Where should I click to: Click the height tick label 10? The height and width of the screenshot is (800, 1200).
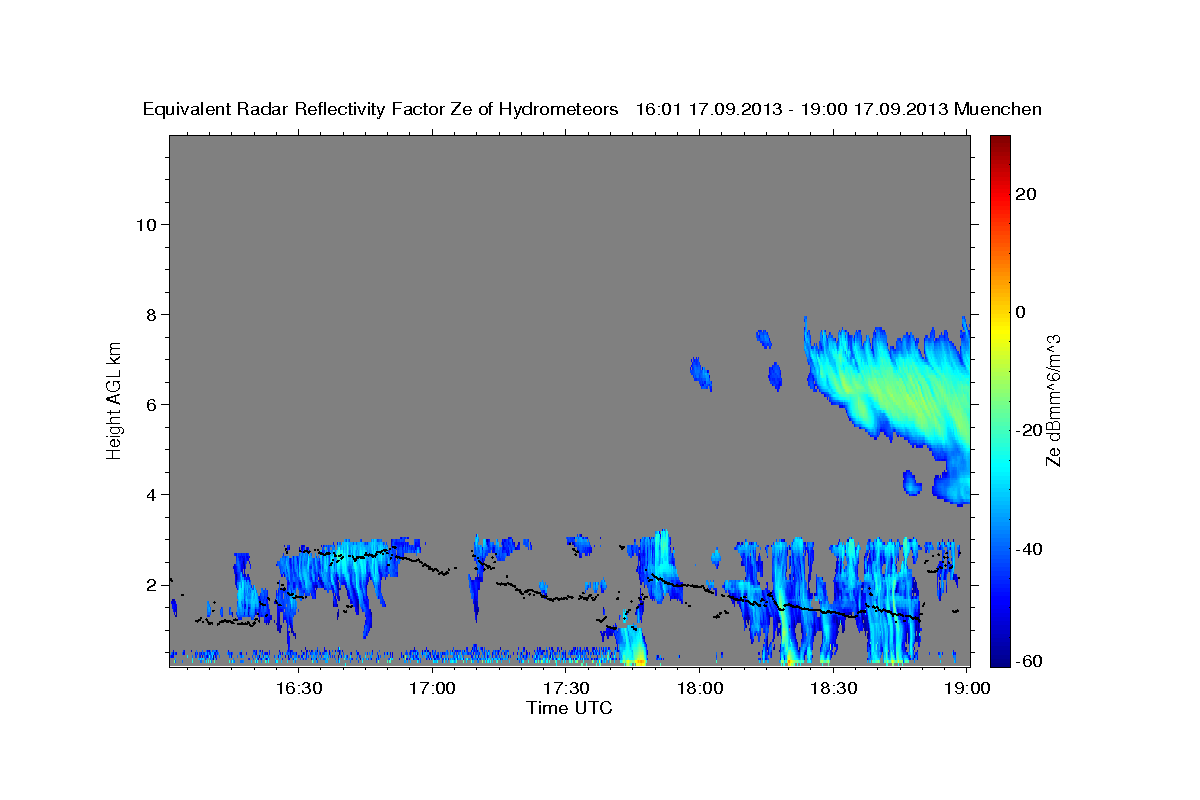pyautogui.click(x=146, y=224)
